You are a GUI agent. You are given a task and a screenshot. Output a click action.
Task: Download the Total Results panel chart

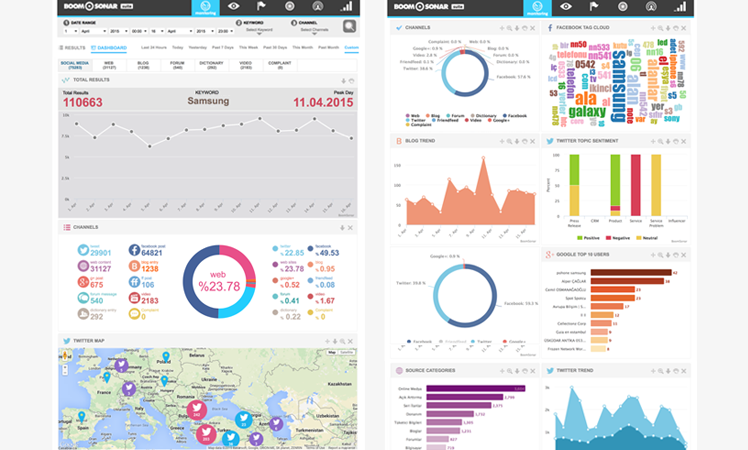pyautogui.click(x=343, y=81)
